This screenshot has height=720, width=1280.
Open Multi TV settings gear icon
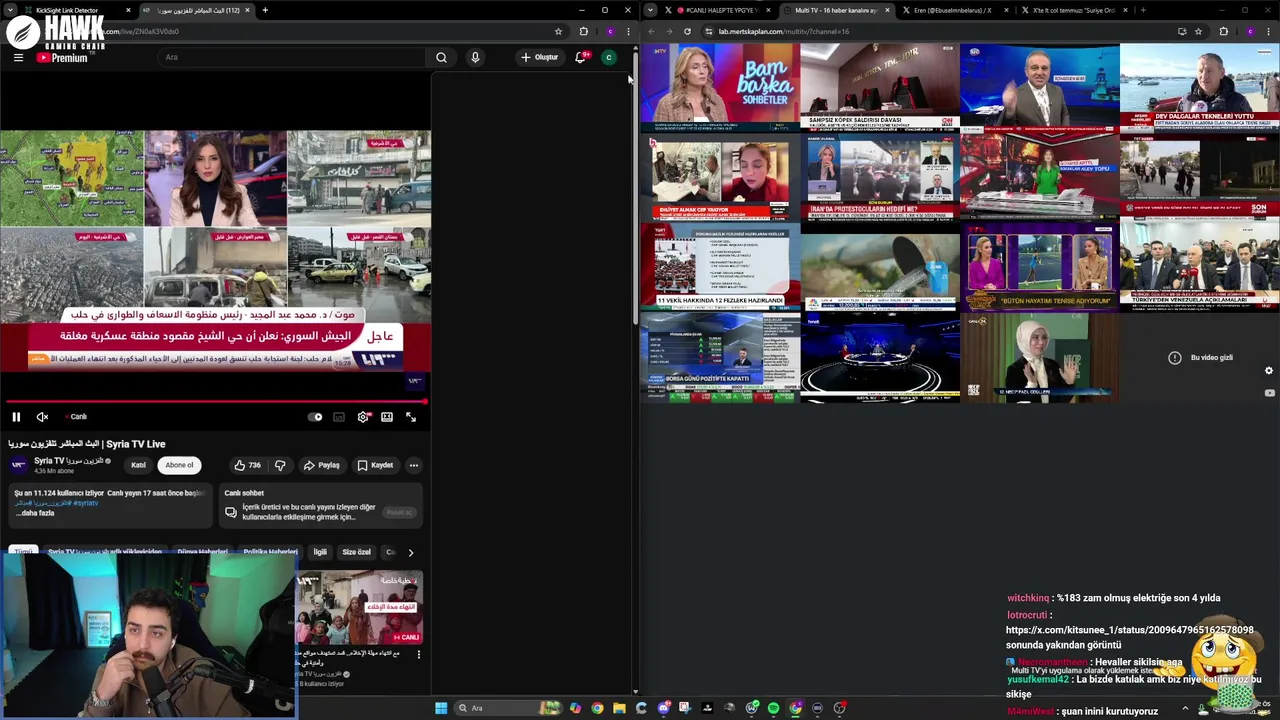pos(1269,371)
